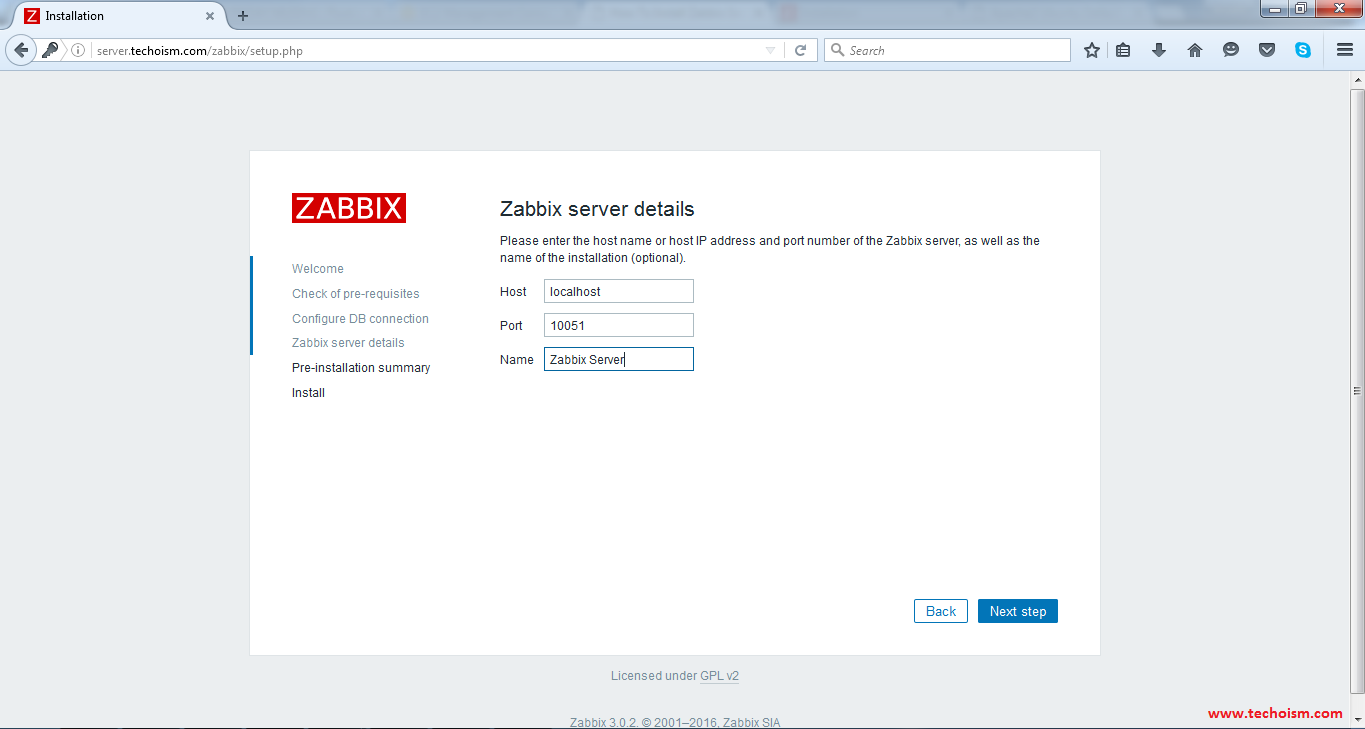
Task: Select Install step in sidebar
Action: tap(308, 393)
